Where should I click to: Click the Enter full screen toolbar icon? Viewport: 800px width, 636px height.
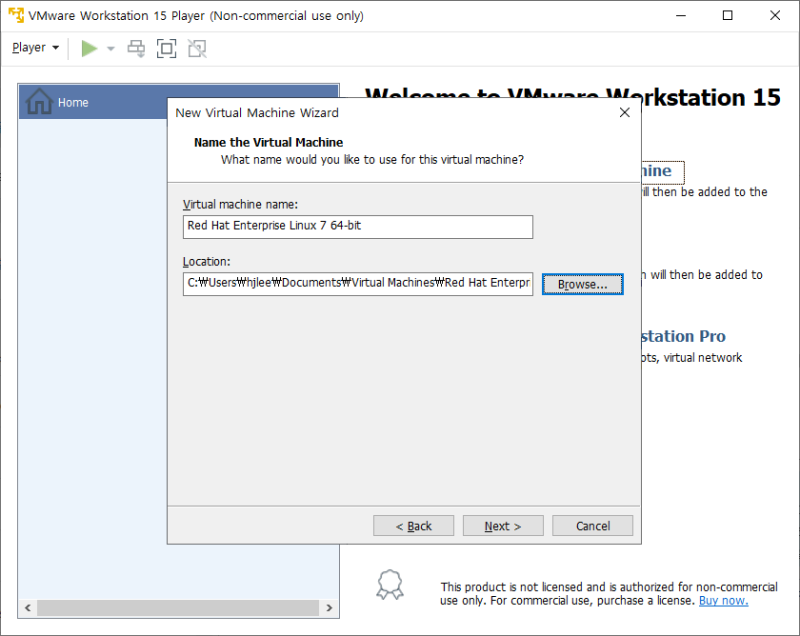point(166,47)
